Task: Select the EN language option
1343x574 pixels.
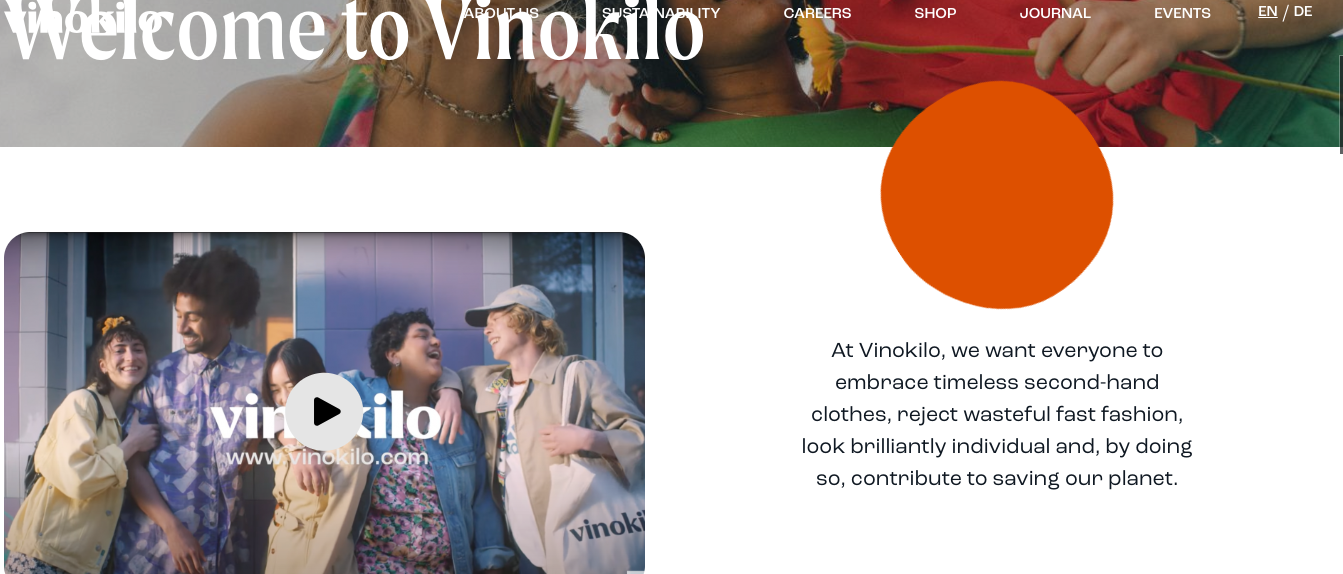Action: pos(1267,12)
